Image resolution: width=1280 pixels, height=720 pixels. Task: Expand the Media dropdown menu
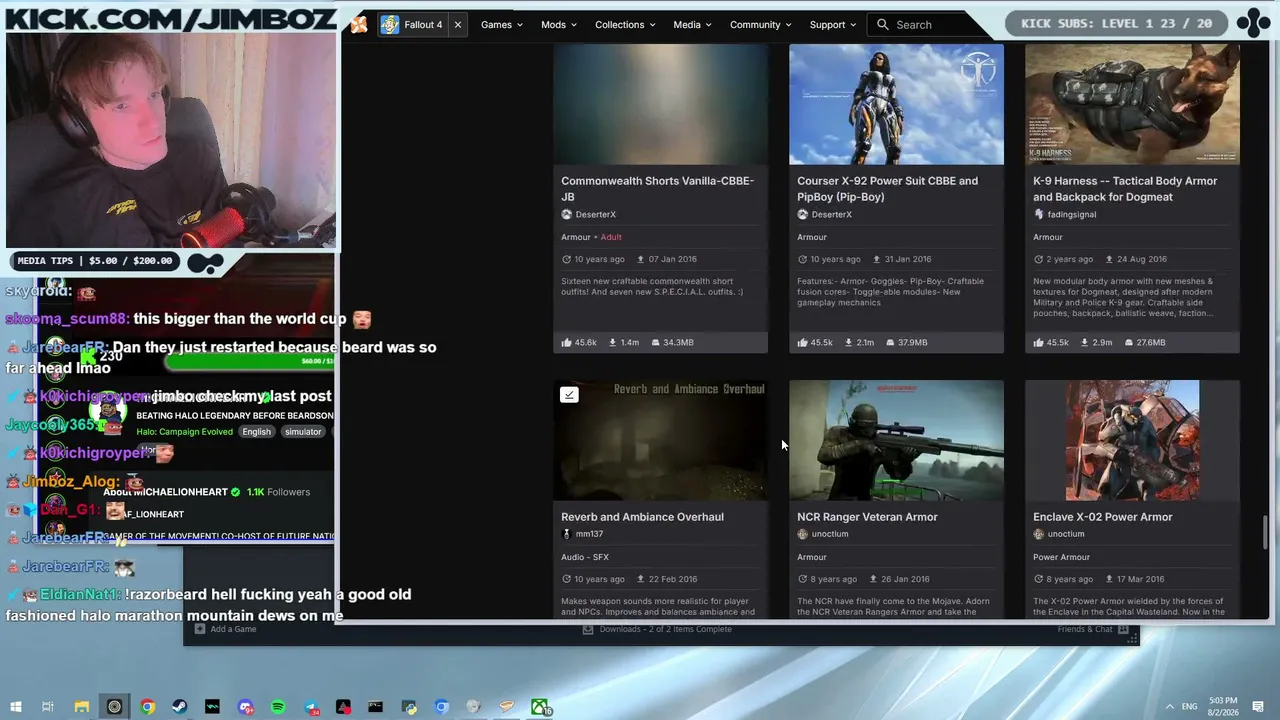(692, 25)
